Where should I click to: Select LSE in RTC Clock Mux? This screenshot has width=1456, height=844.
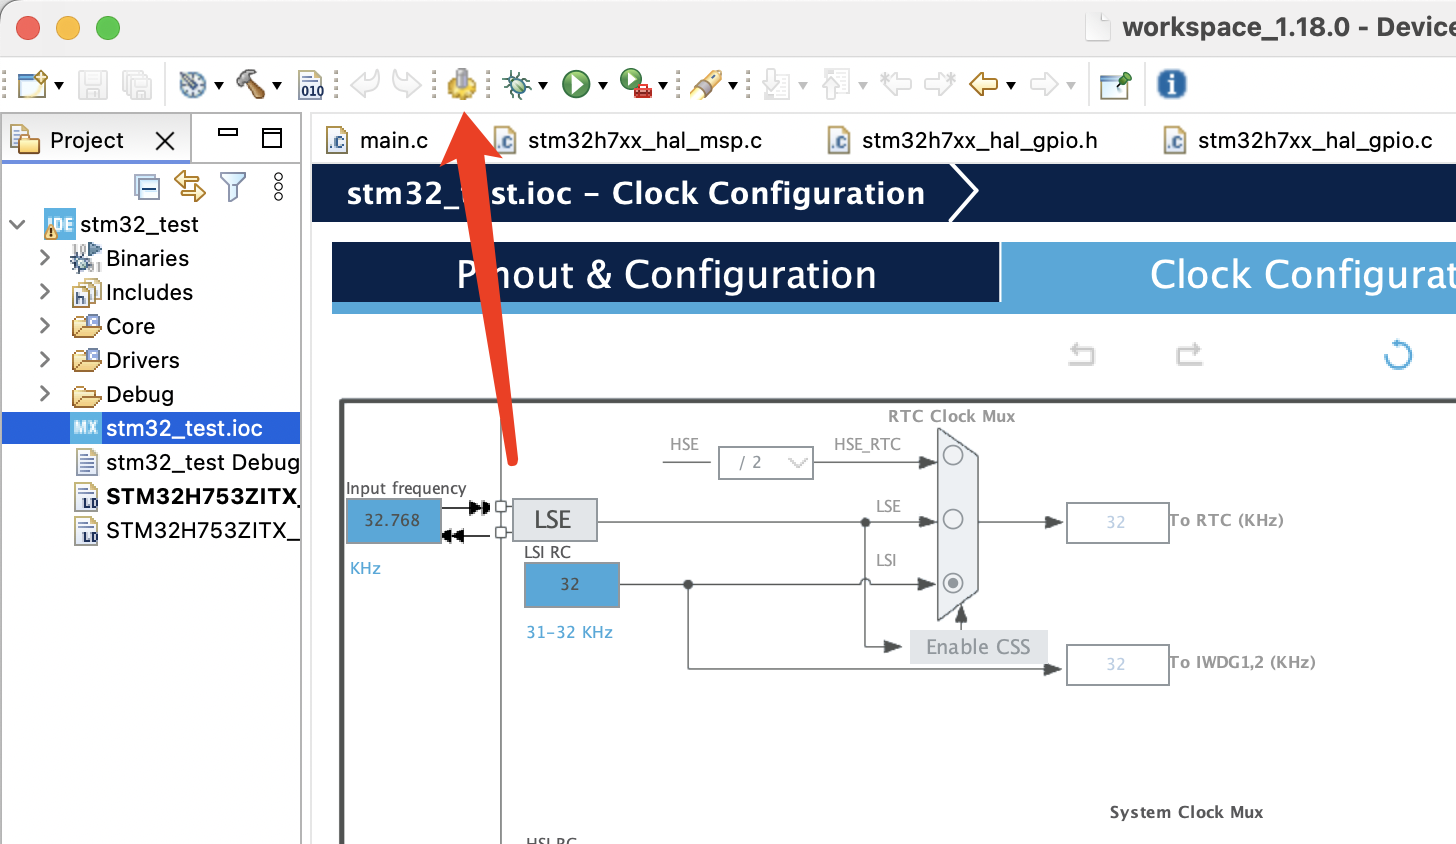[953, 519]
